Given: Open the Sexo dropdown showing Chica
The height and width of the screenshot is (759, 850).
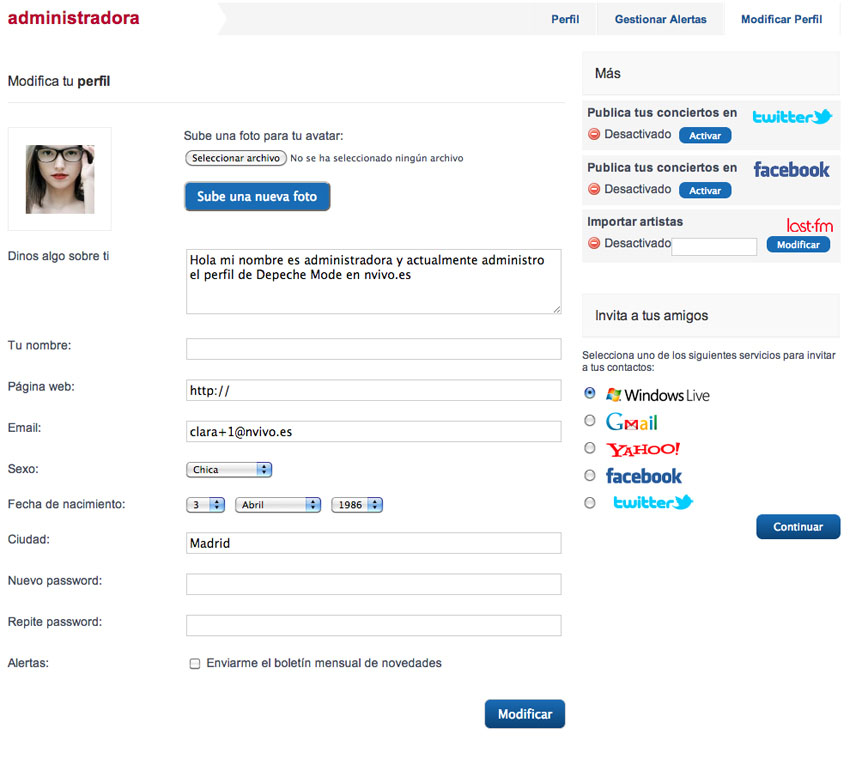Looking at the screenshot, I should [x=229, y=469].
